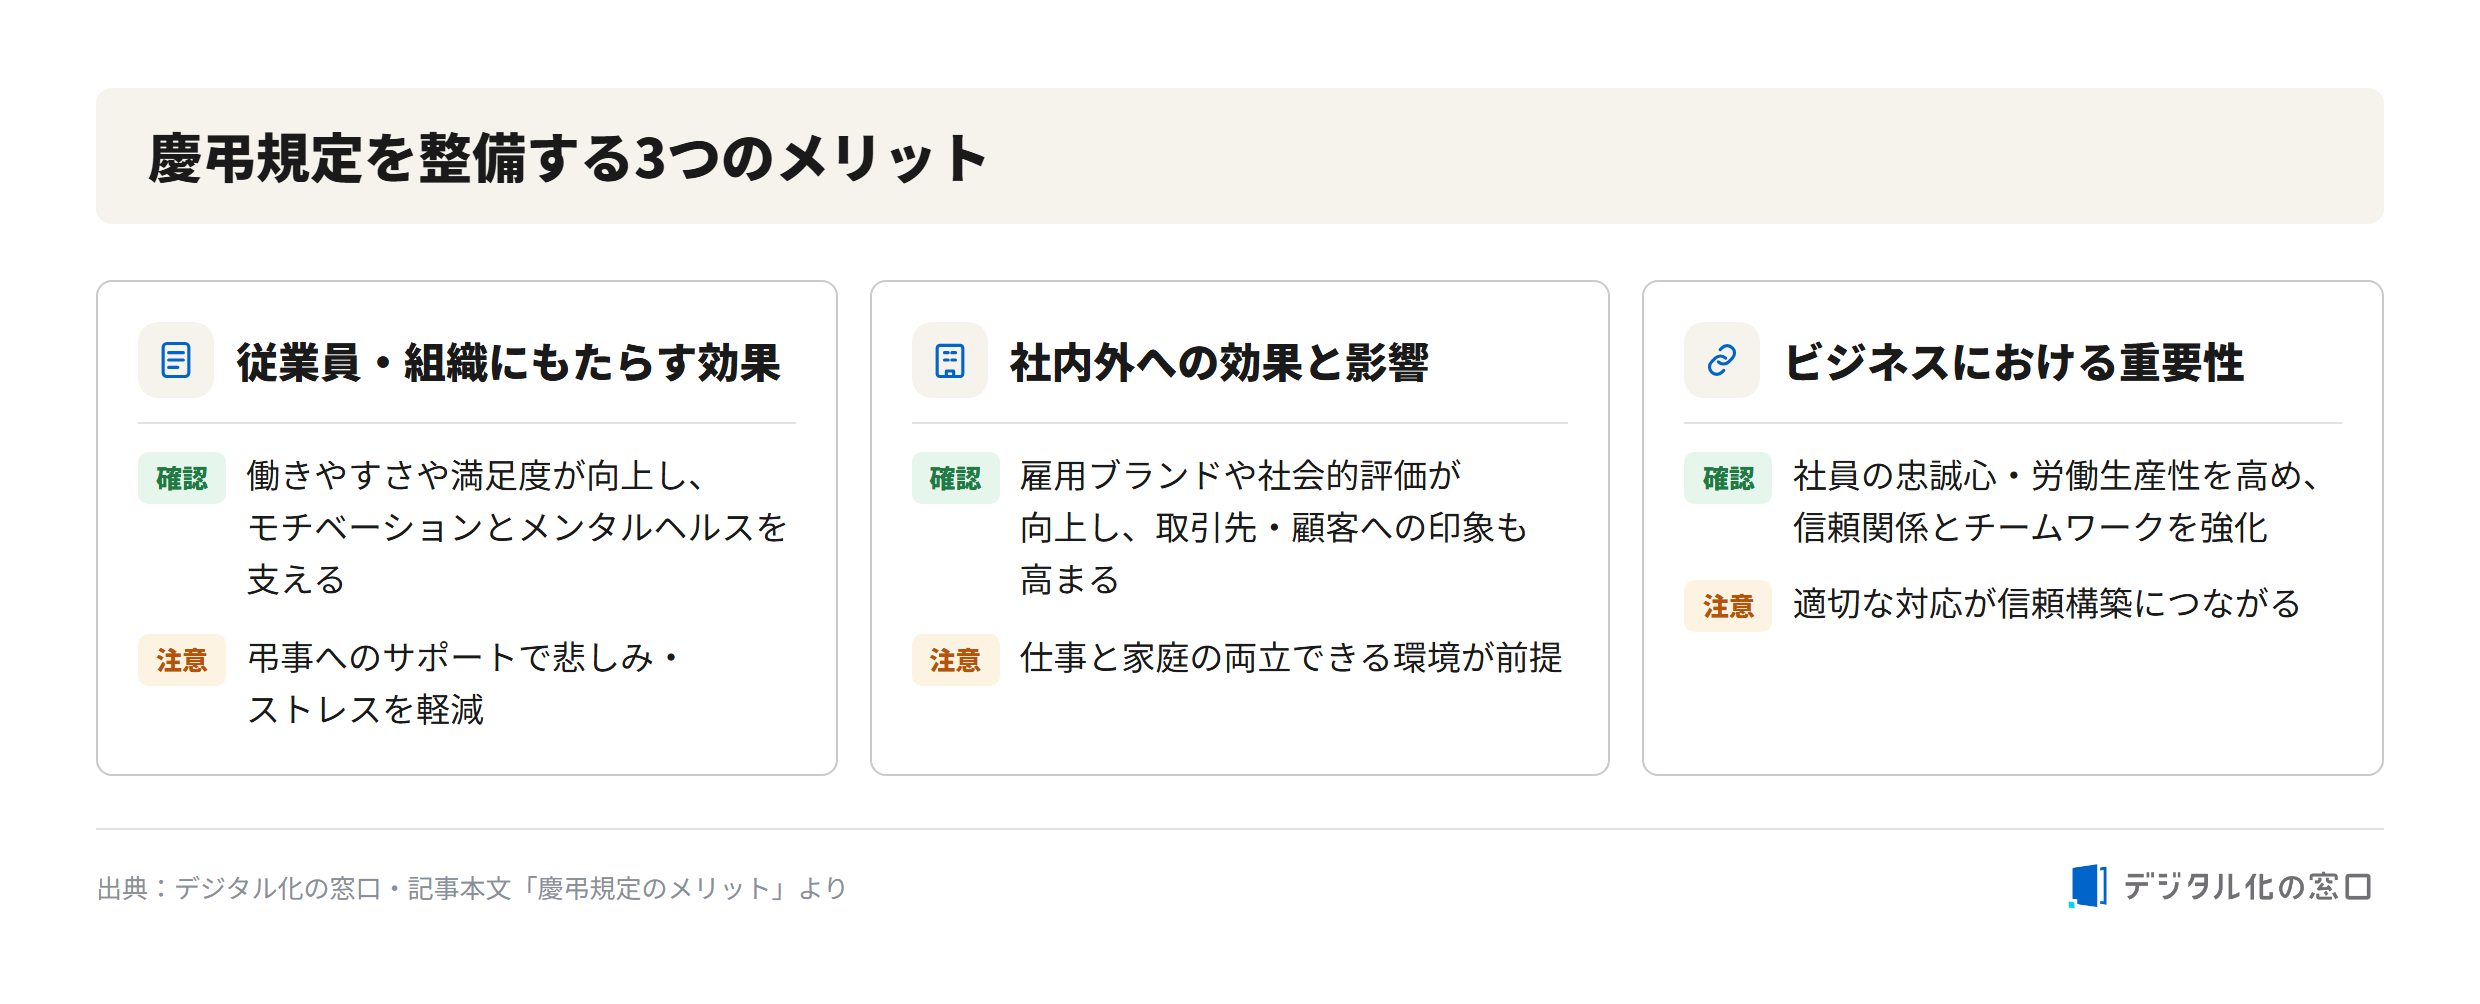Click the 確認 badge in the middle card
The width and height of the screenshot is (2480, 1004).
pos(955,478)
